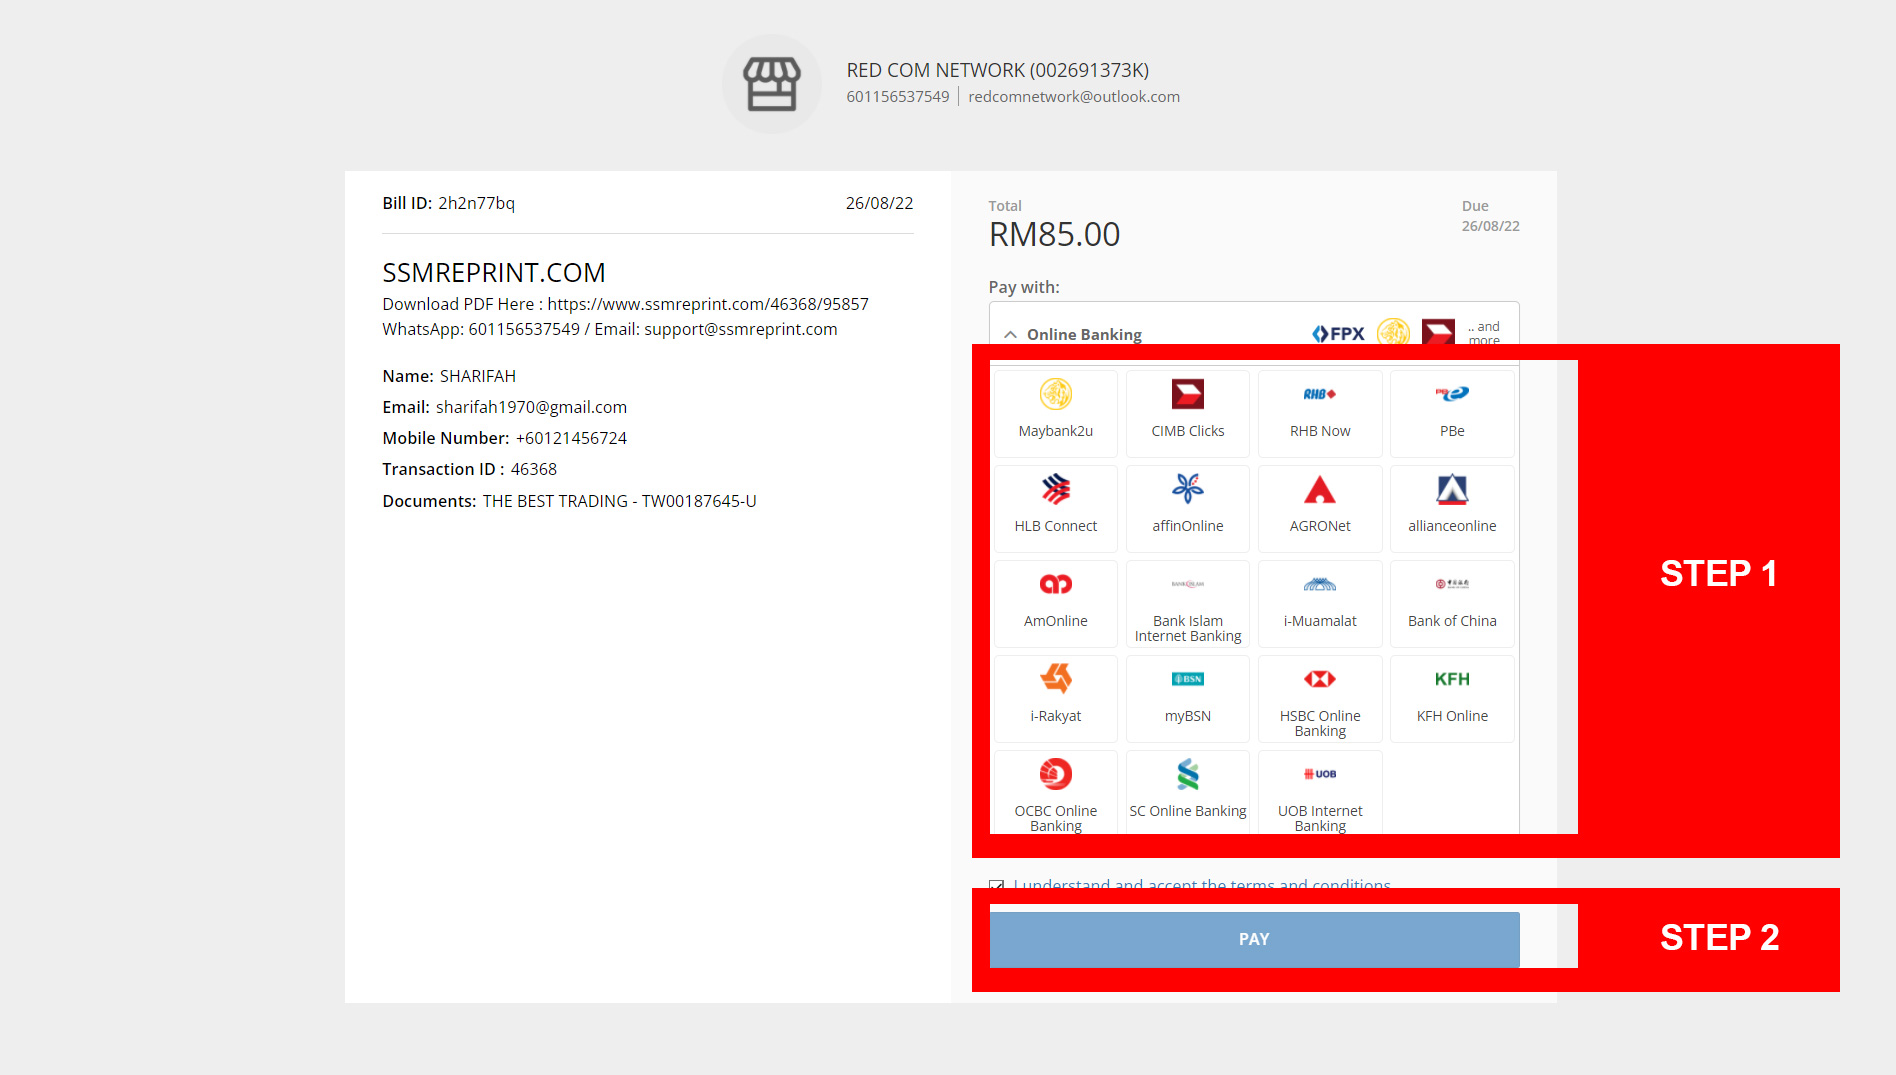Select Bank of China
Viewport: 1896px width, 1075px height.
pos(1452,603)
